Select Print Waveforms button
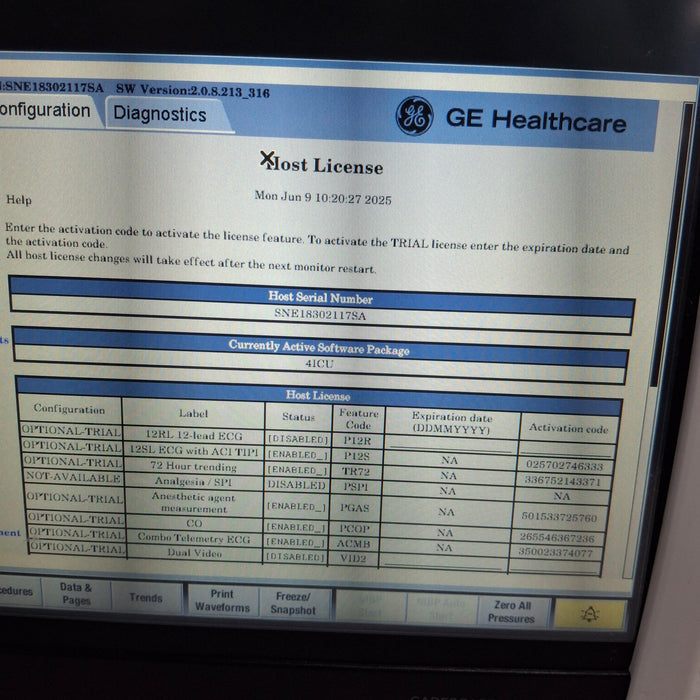This screenshot has width=700, height=700. click(x=222, y=601)
